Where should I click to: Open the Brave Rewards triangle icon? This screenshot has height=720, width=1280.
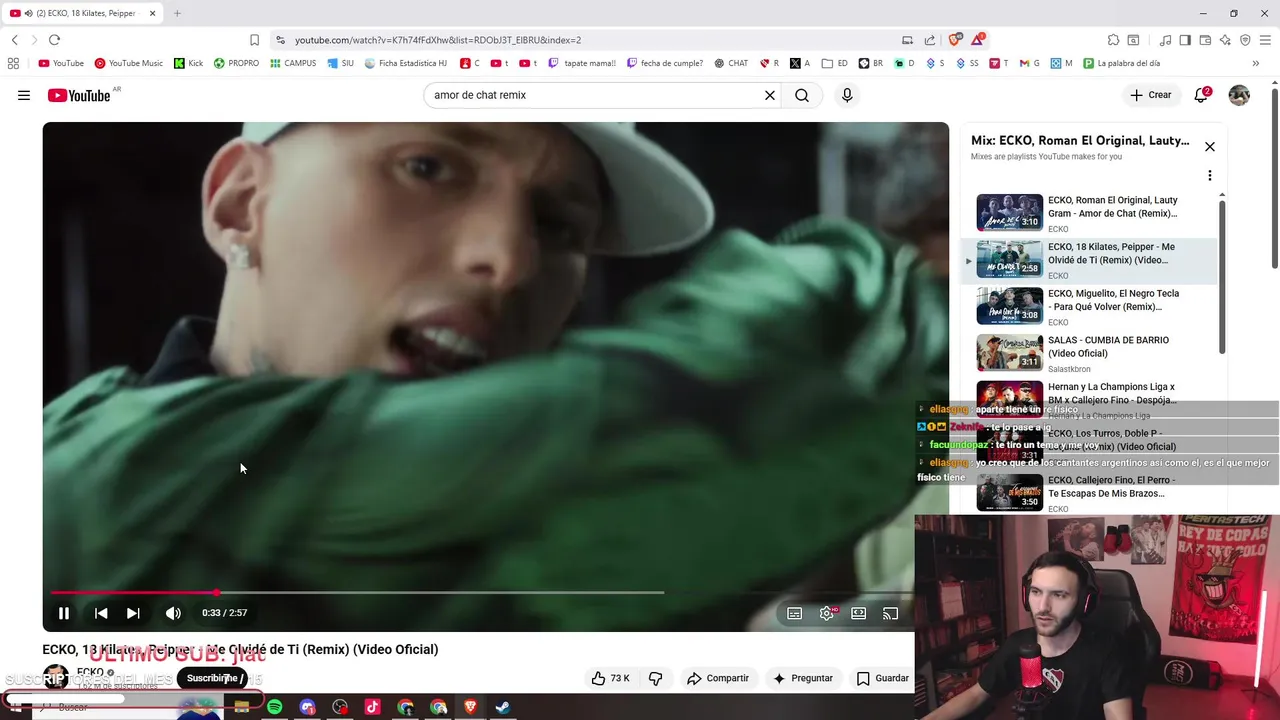[x=978, y=40]
